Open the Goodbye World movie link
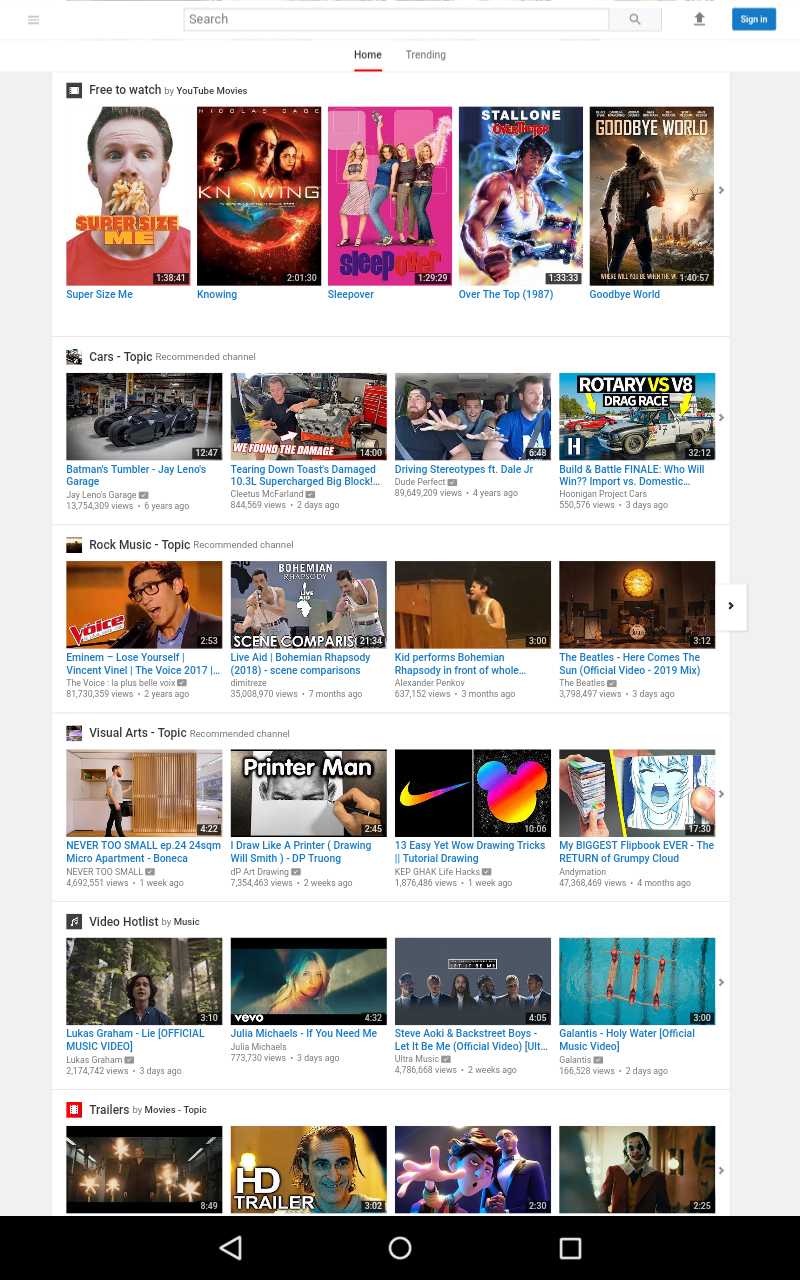Screen dimensions: 800x1280 point(623,294)
